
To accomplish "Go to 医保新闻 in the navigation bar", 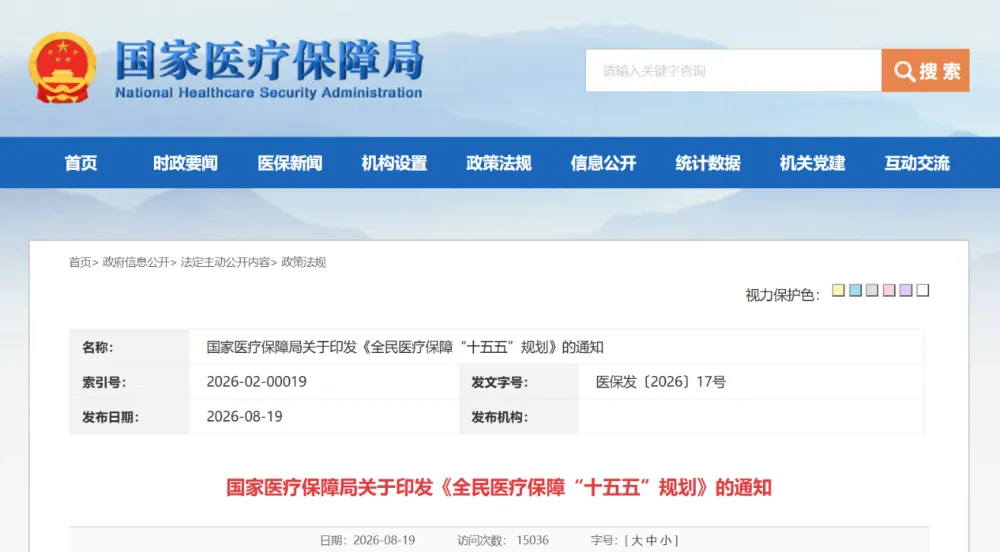I will point(290,163).
